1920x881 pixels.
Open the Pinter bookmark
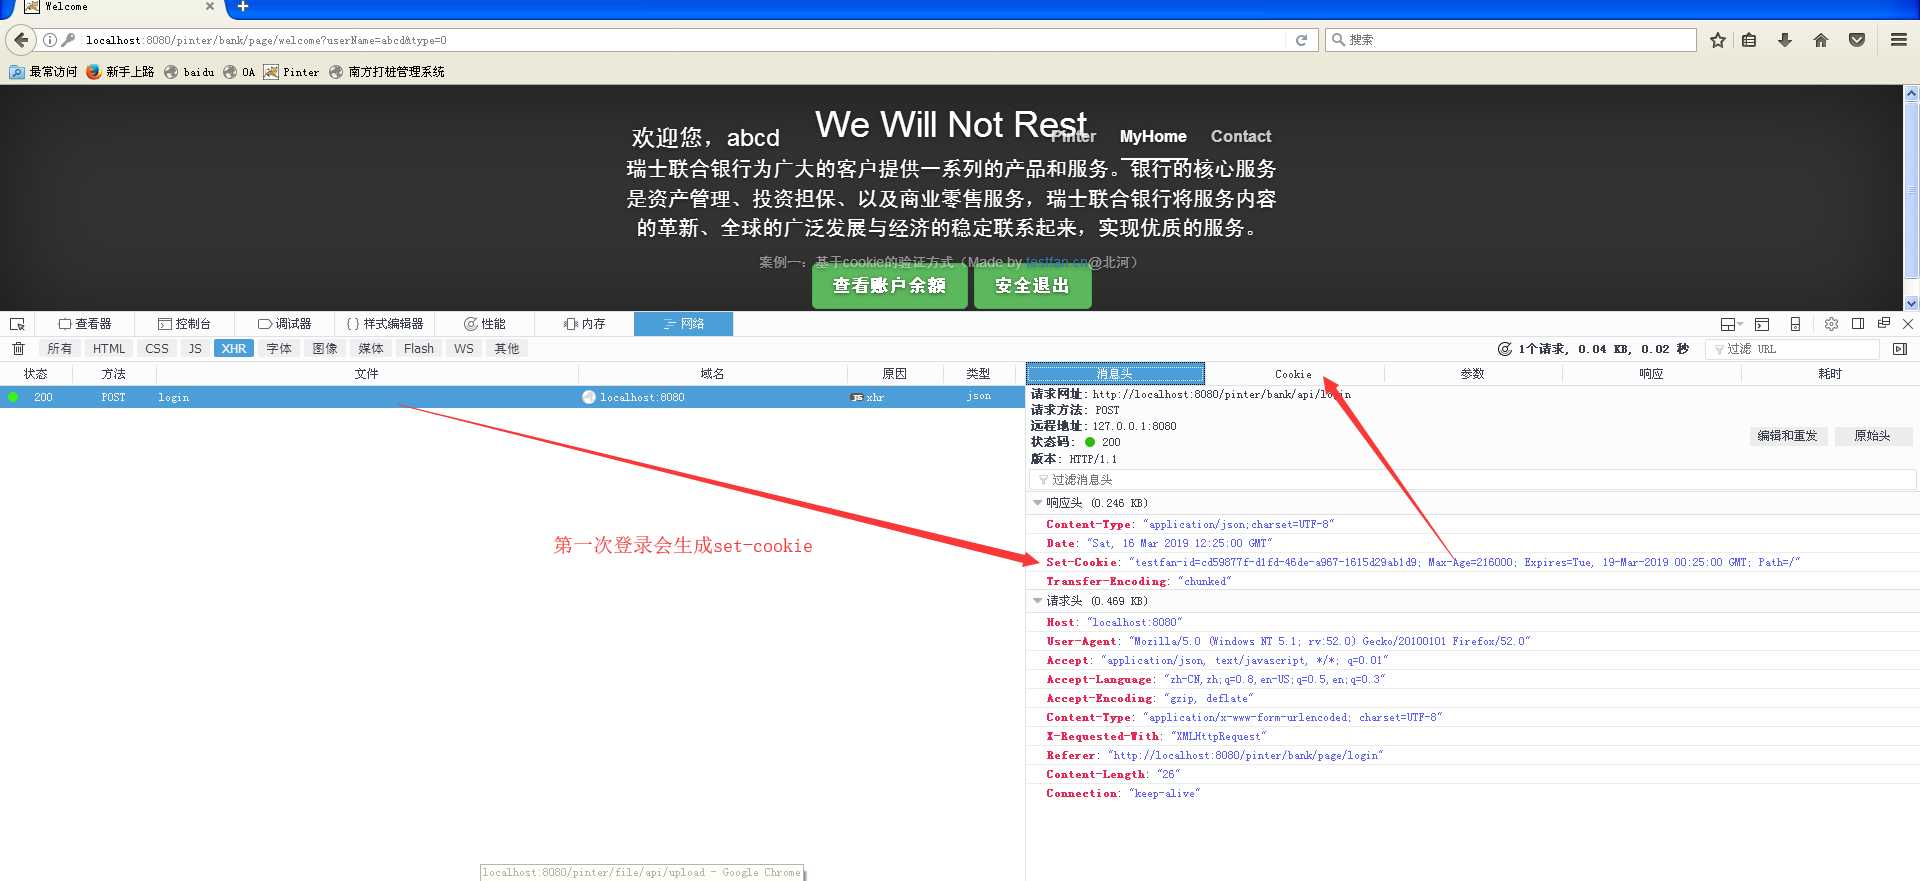click(x=291, y=72)
